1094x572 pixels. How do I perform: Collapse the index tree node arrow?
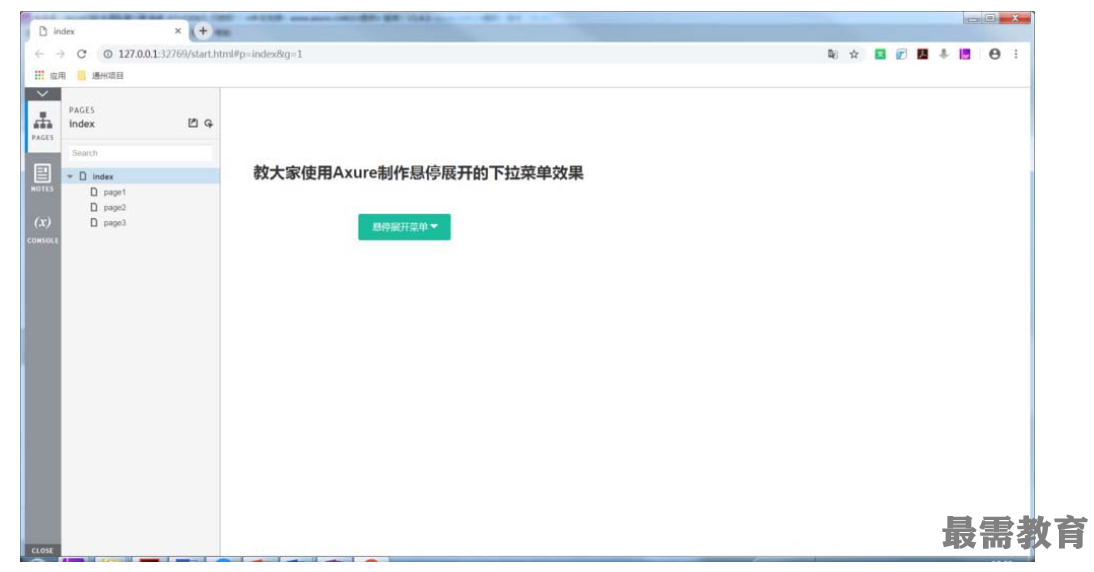[x=70, y=176]
